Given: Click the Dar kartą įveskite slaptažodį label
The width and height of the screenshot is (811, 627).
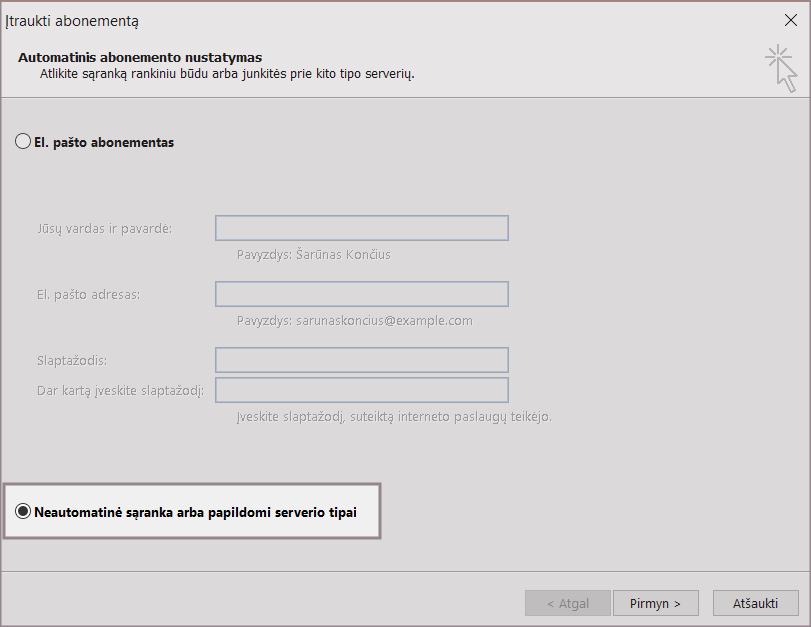Looking at the screenshot, I should [120, 390].
